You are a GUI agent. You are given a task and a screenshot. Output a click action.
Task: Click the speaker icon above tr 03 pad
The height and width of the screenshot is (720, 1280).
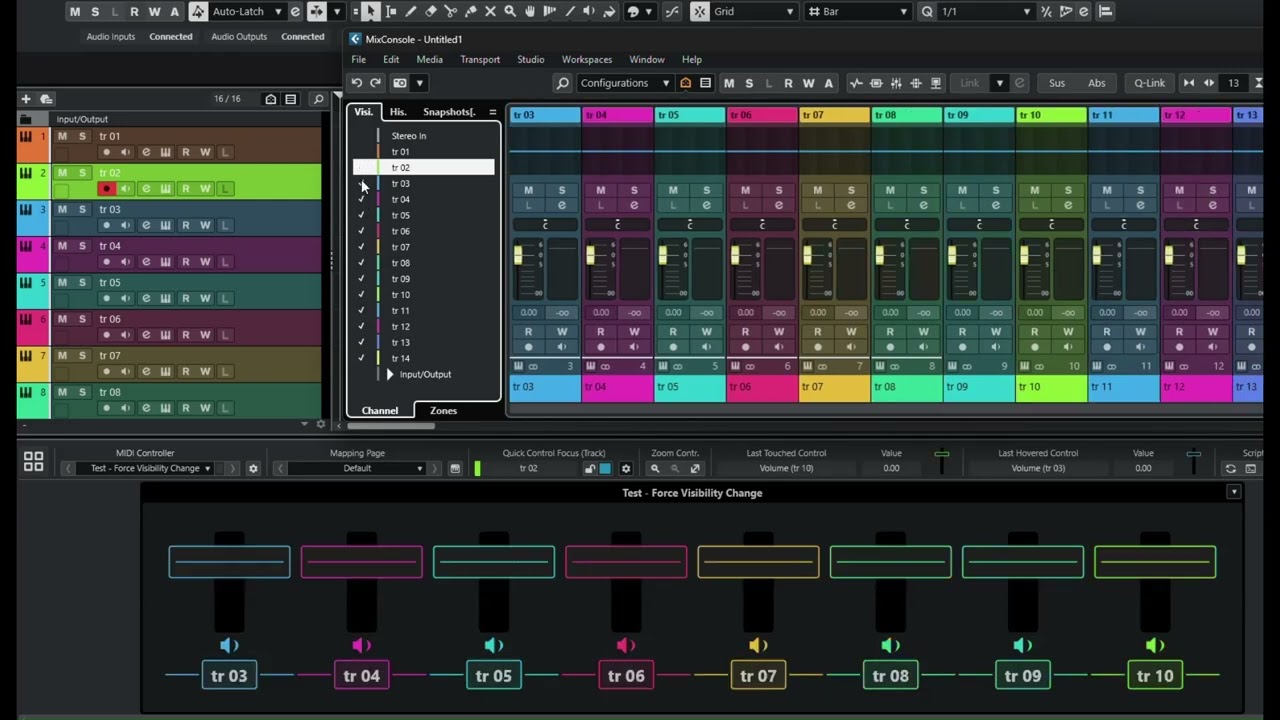pyautogui.click(x=229, y=645)
